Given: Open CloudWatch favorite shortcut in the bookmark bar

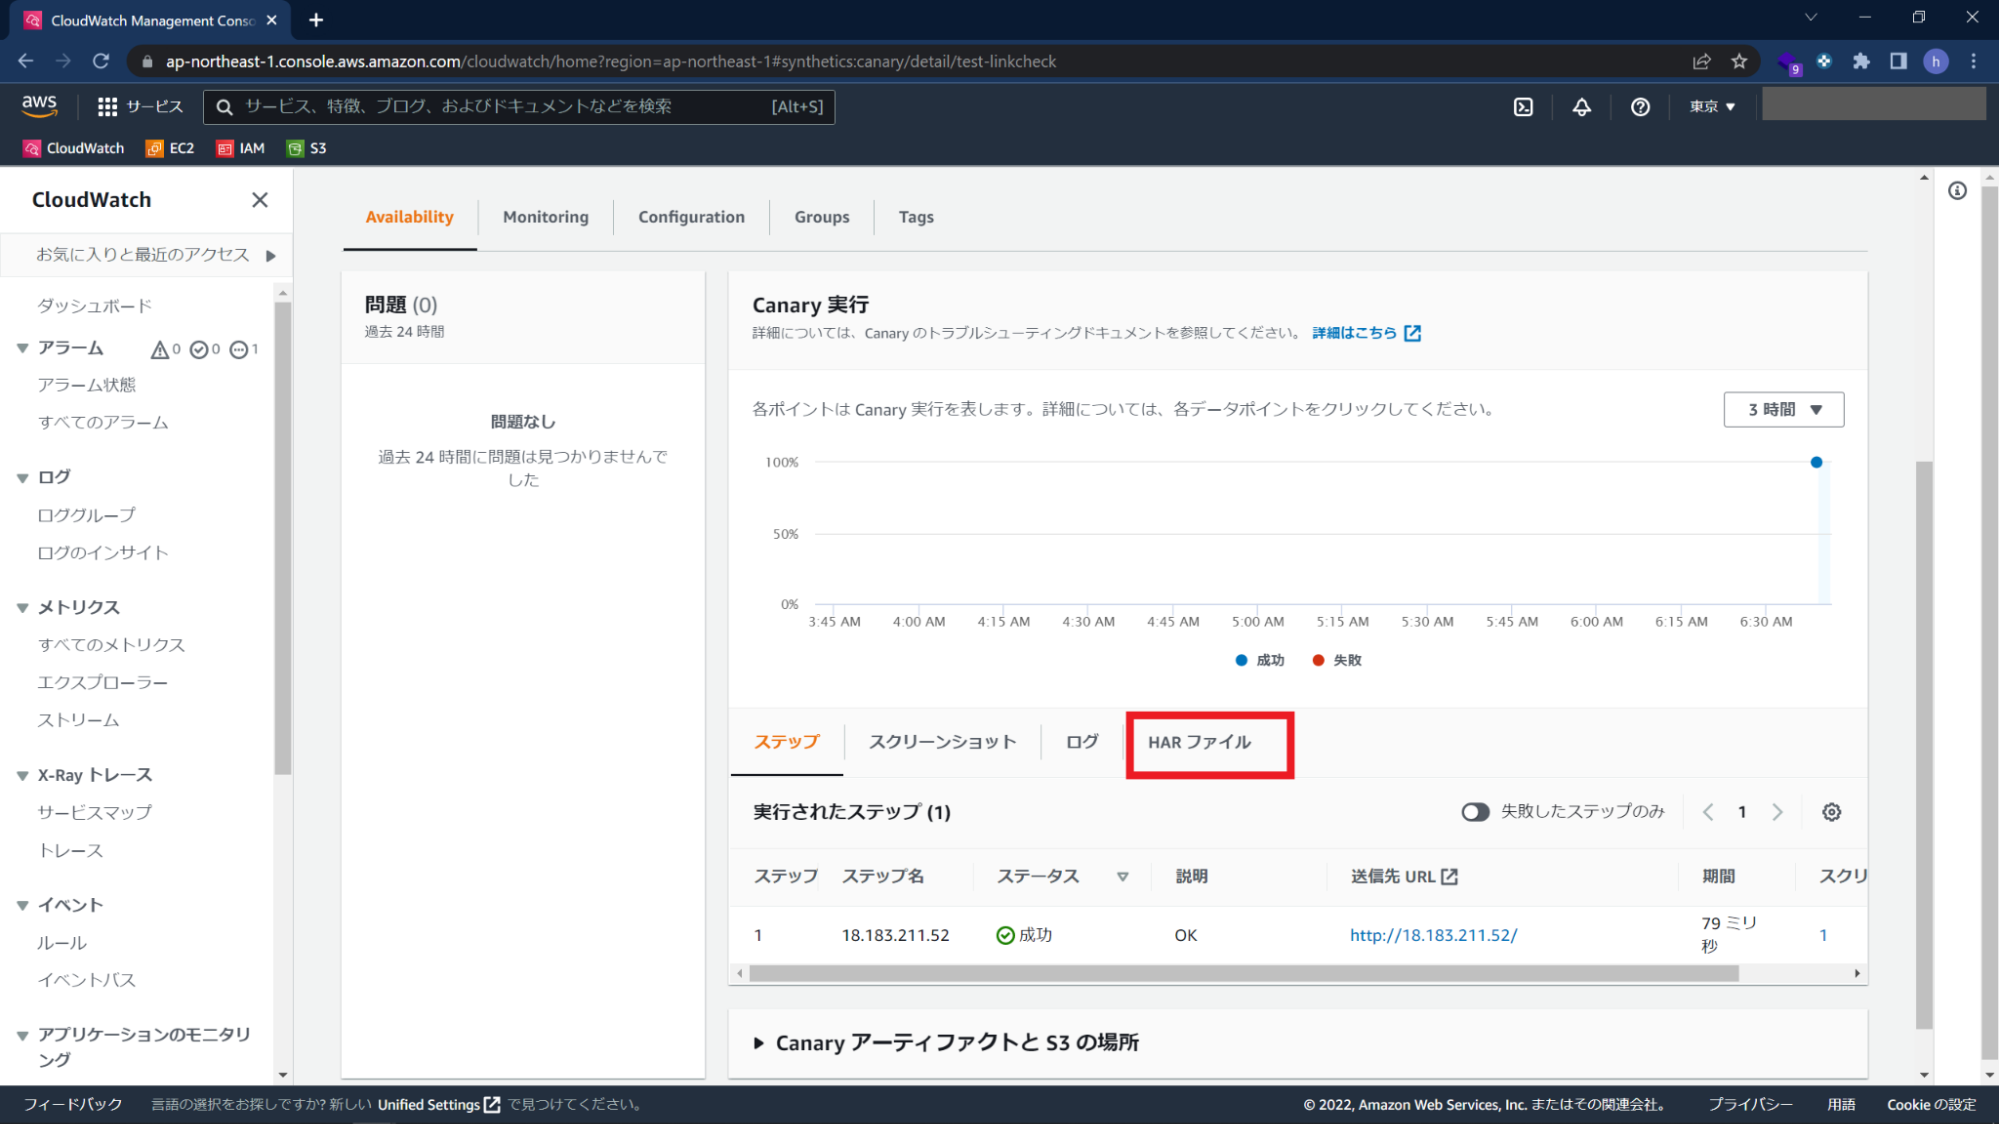Looking at the screenshot, I should pyautogui.click(x=74, y=148).
